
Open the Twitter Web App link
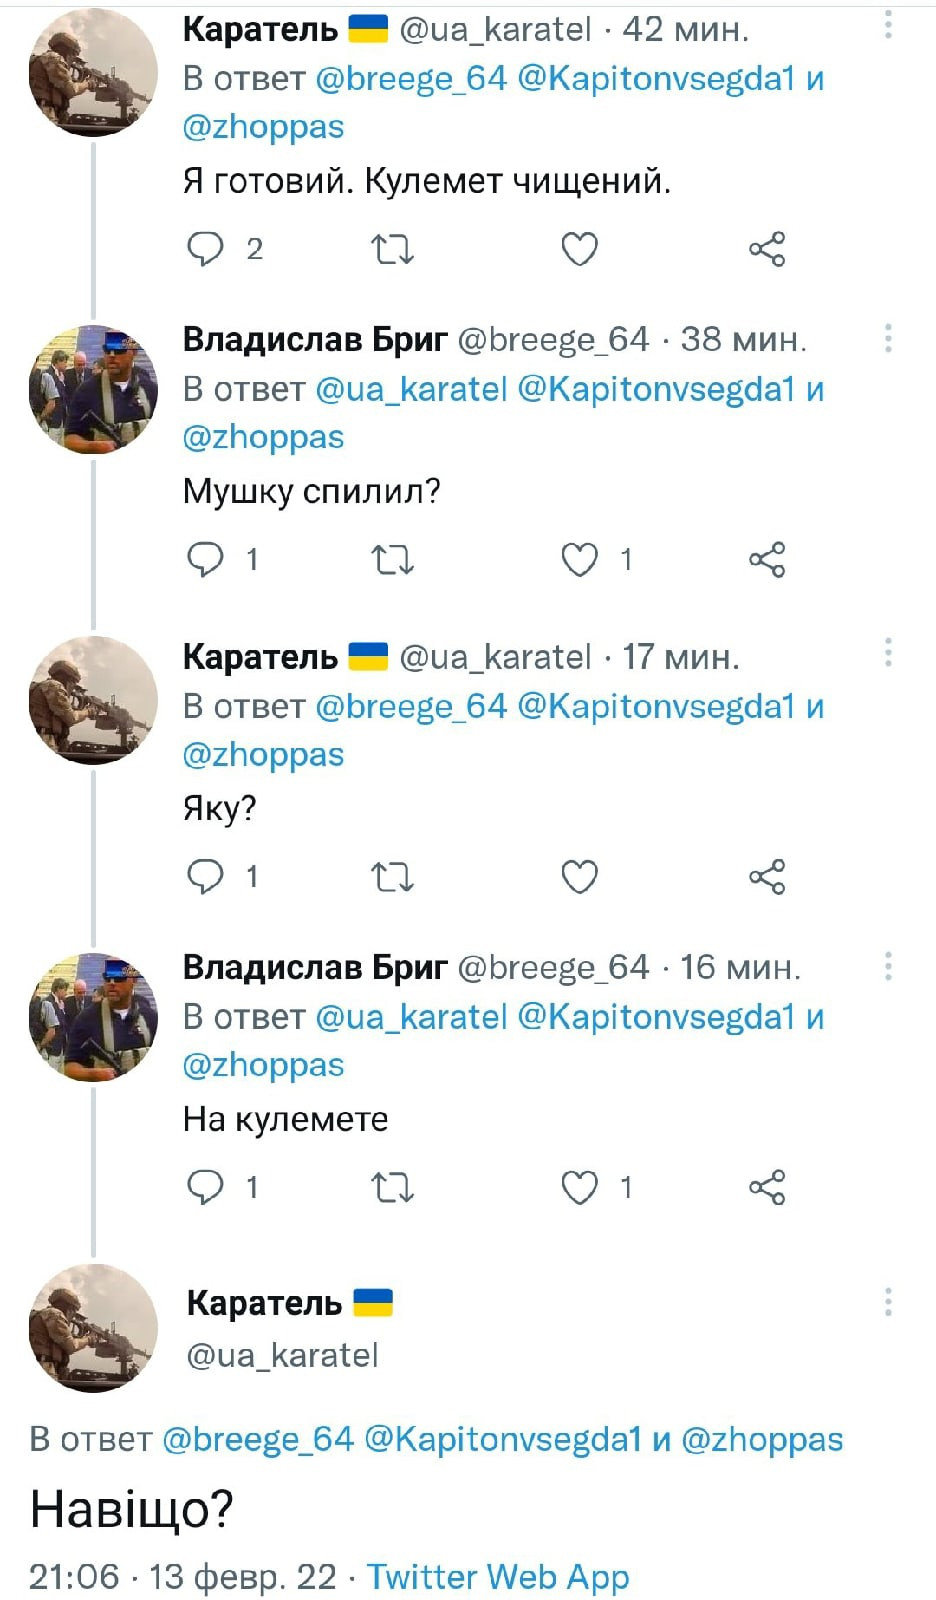[x=498, y=1576]
